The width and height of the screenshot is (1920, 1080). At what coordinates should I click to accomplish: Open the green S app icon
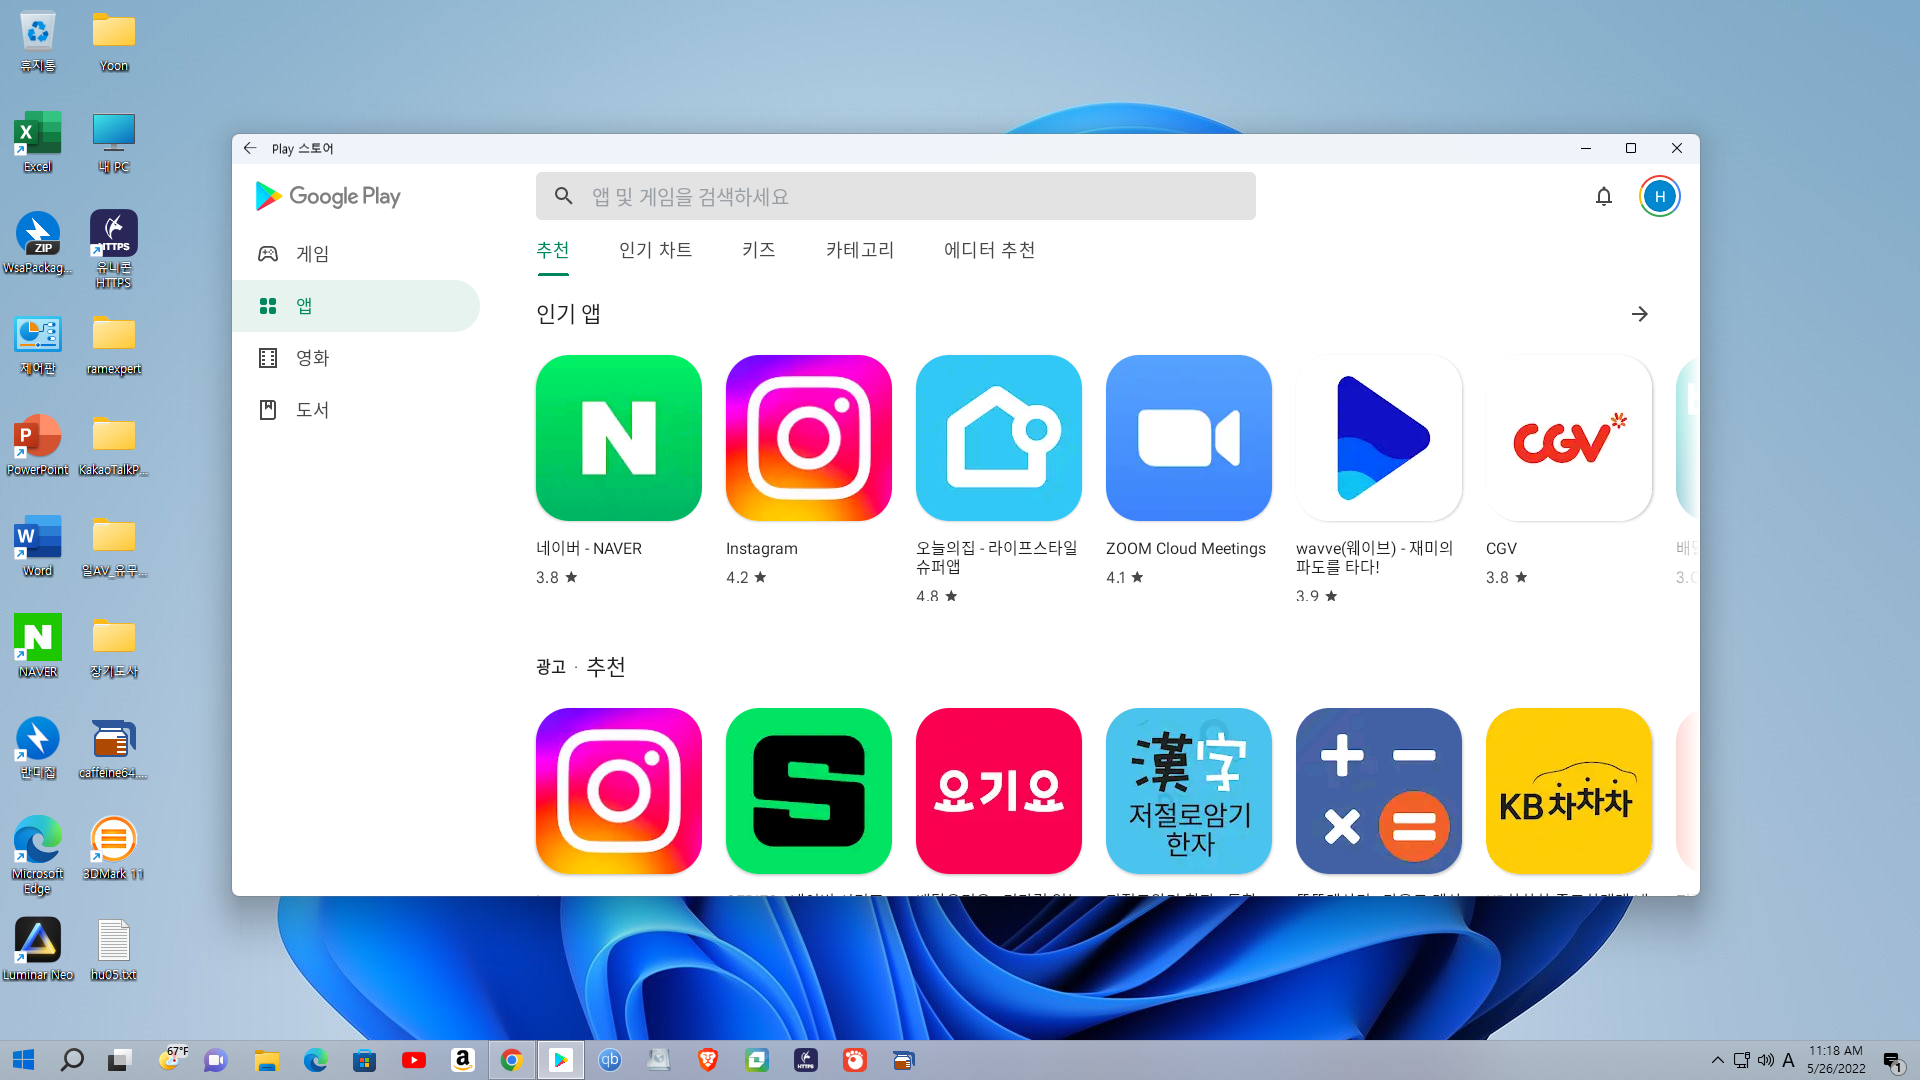[808, 791]
